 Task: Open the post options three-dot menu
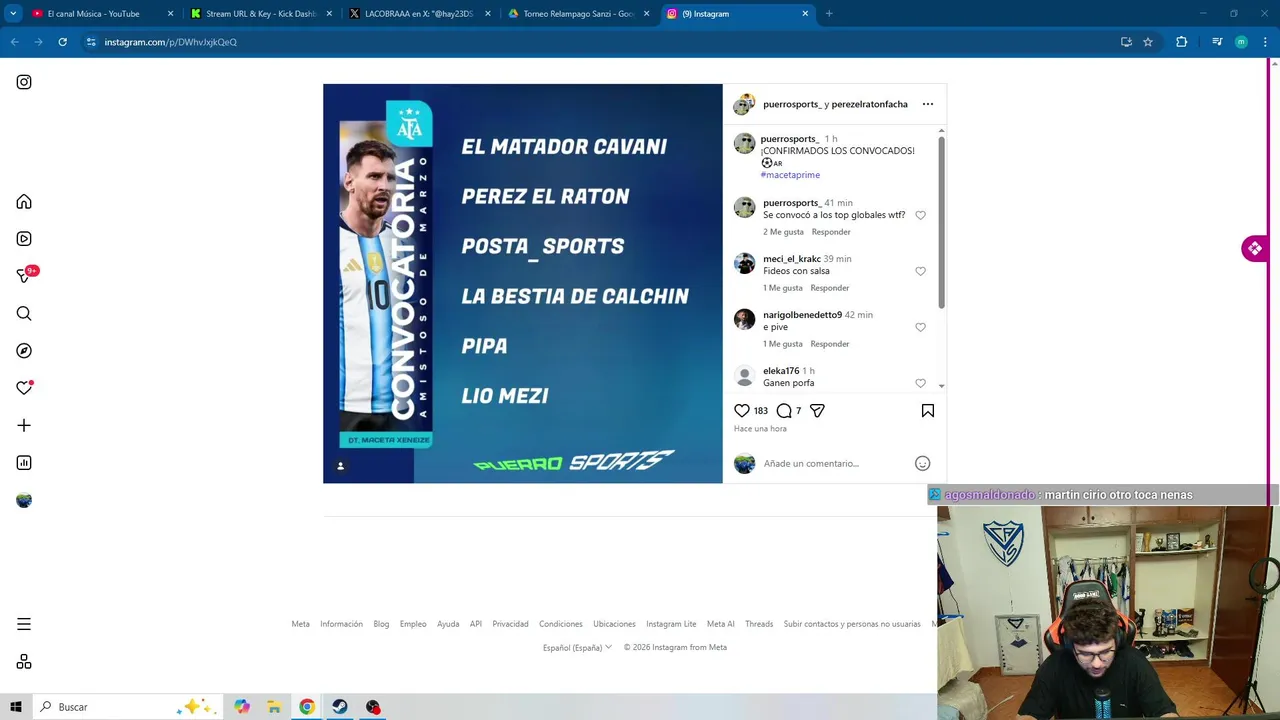[x=928, y=104]
